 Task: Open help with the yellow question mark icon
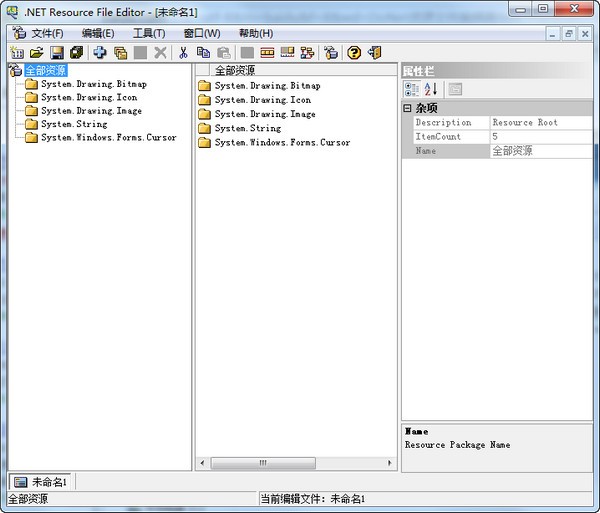(x=354, y=53)
